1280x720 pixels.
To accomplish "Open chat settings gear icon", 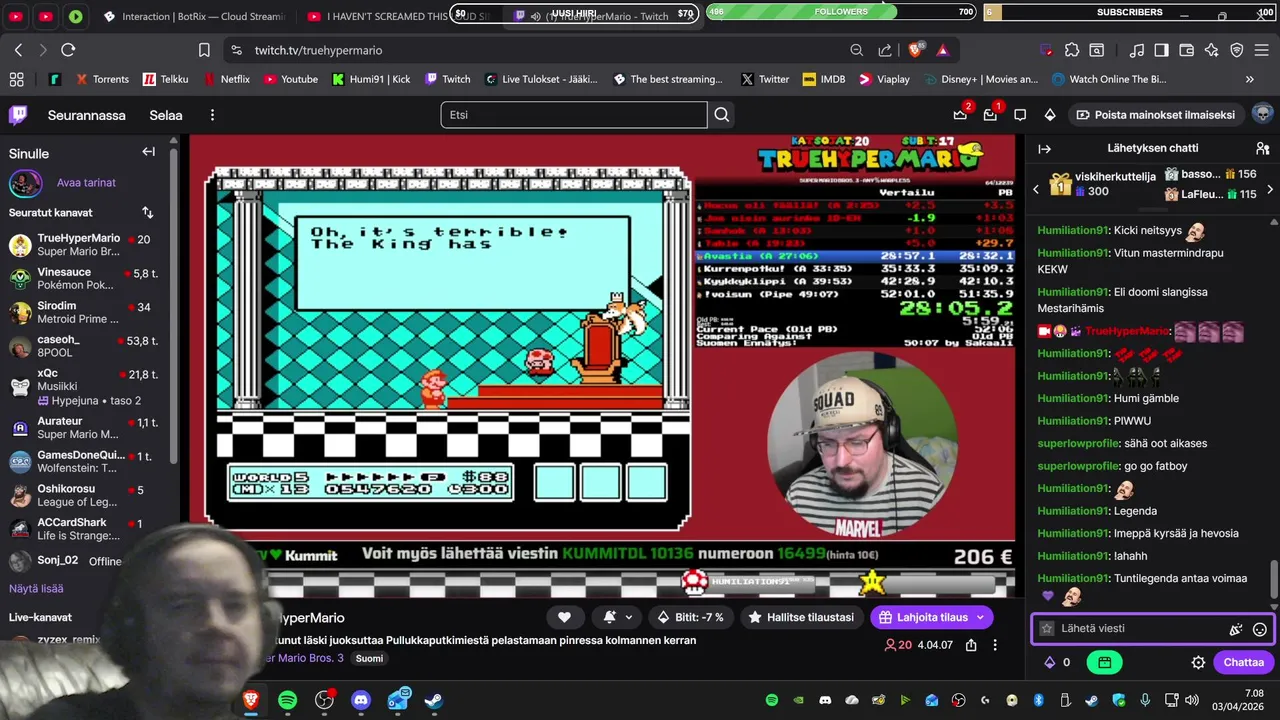I will click(1198, 662).
